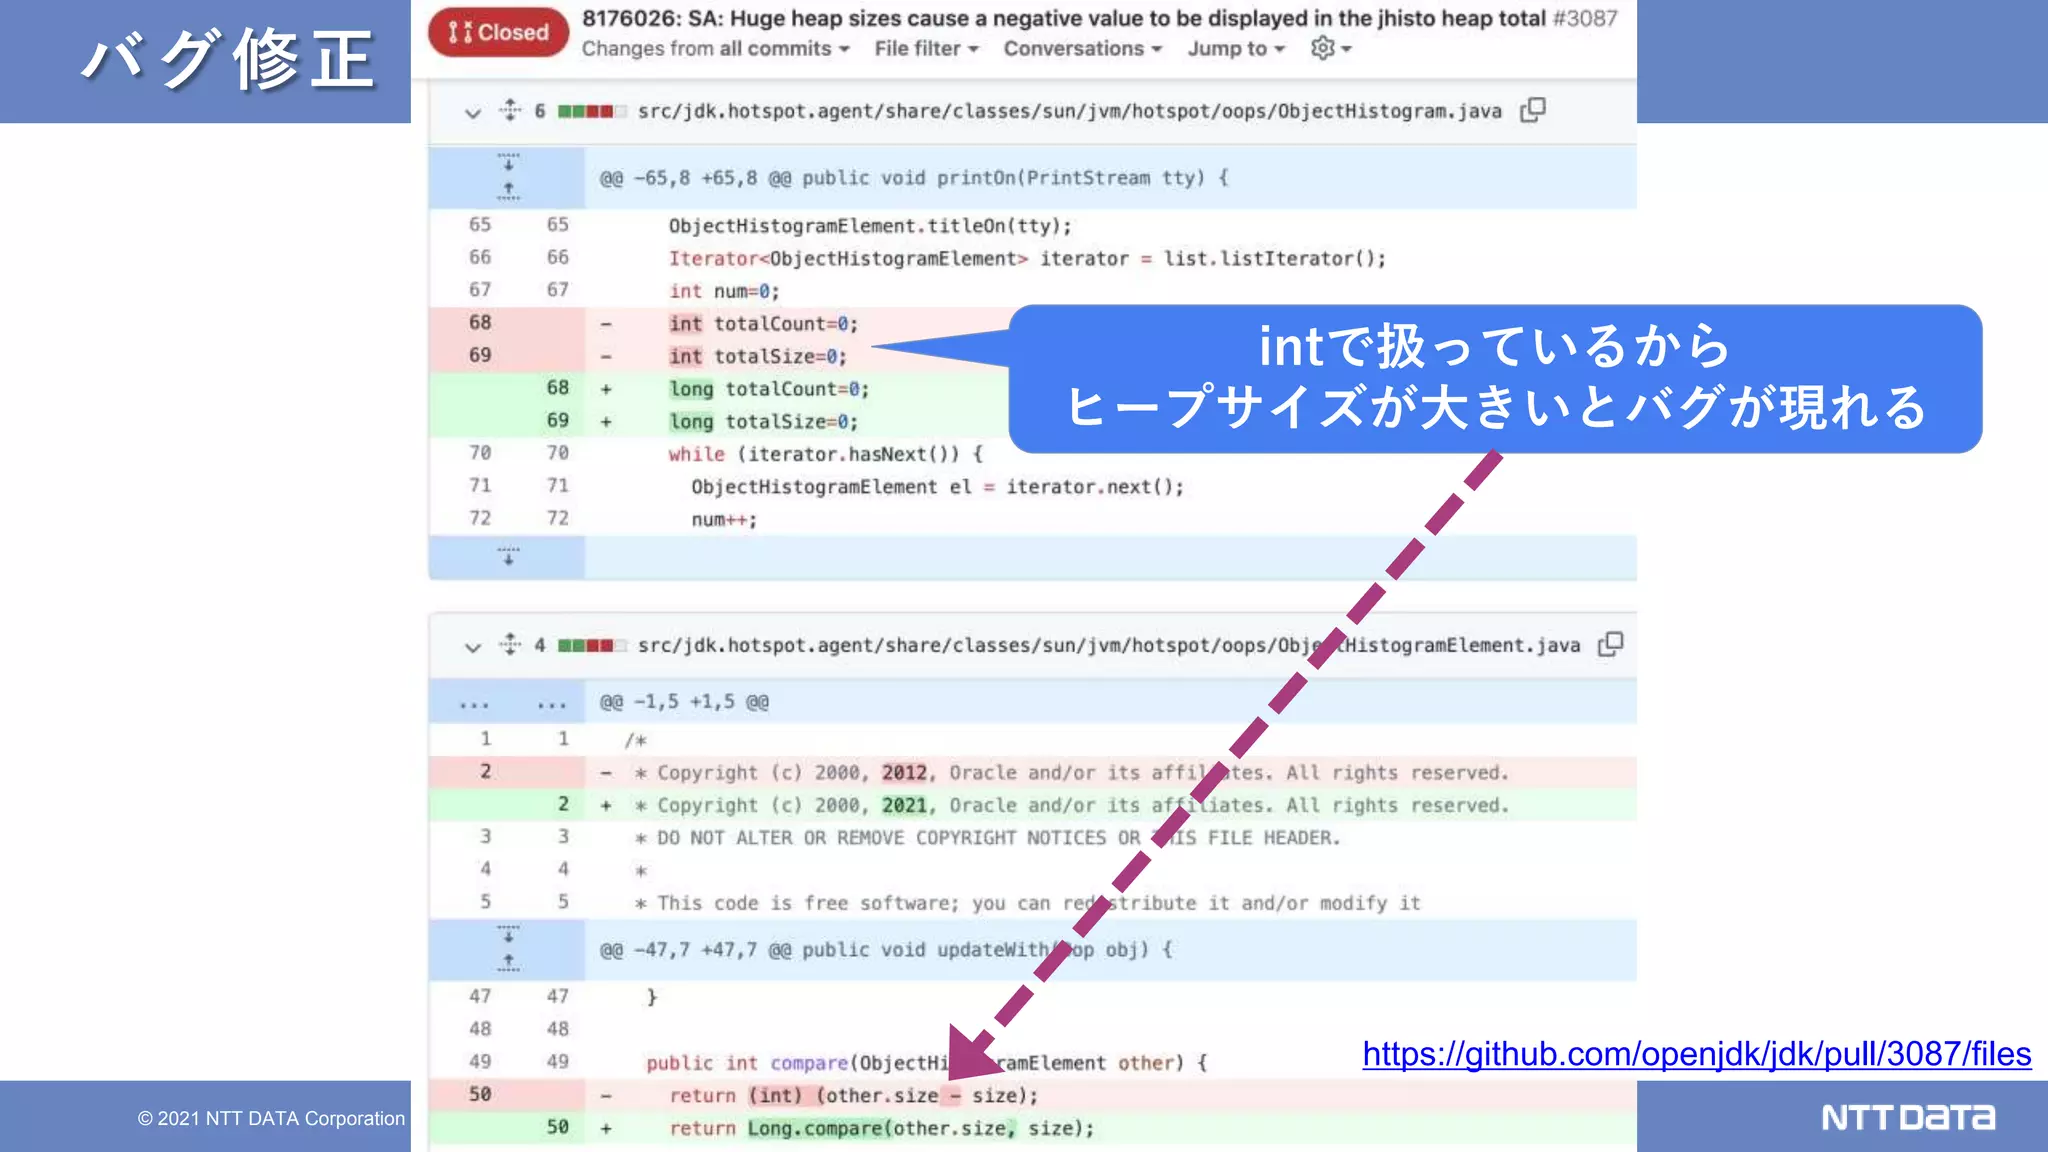Image resolution: width=2048 pixels, height=1152 pixels.
Task: Click the 'DO NOT ALTER OR REMOVE' comment line
Action: (987, 838)
